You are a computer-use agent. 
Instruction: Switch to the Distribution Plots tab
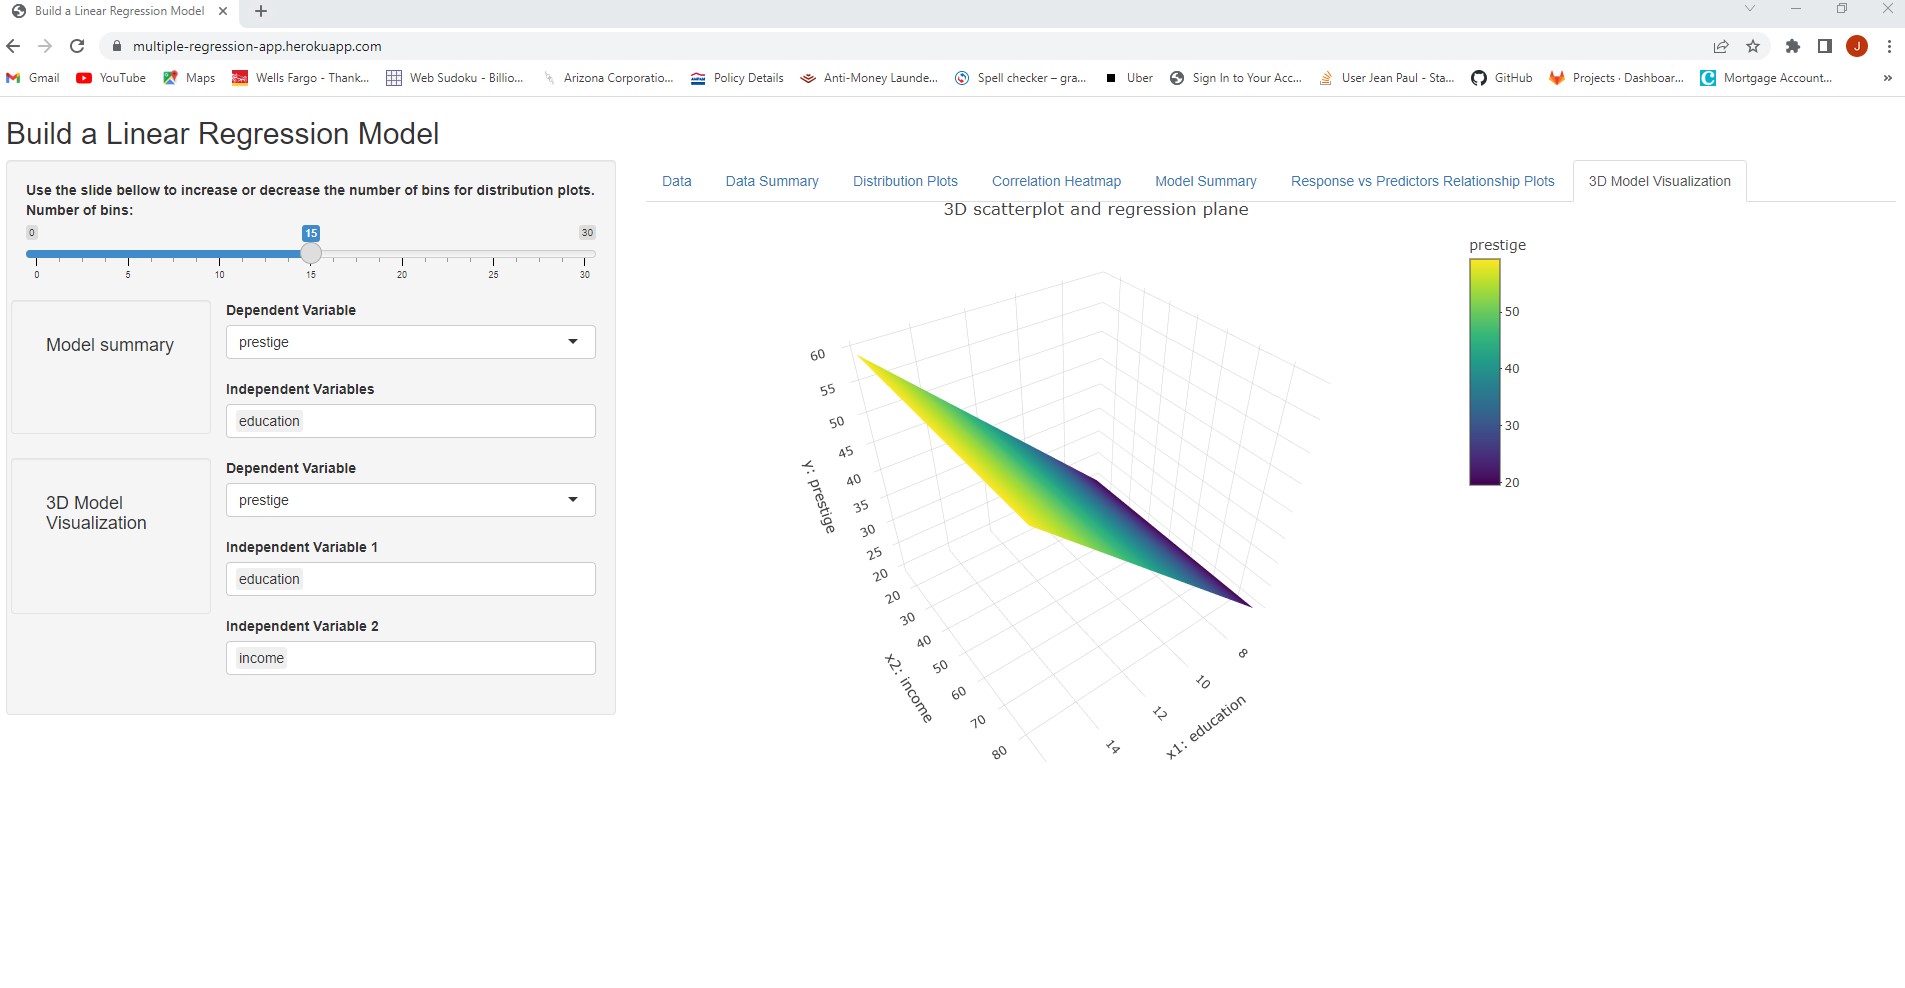[x=905, y=181]
